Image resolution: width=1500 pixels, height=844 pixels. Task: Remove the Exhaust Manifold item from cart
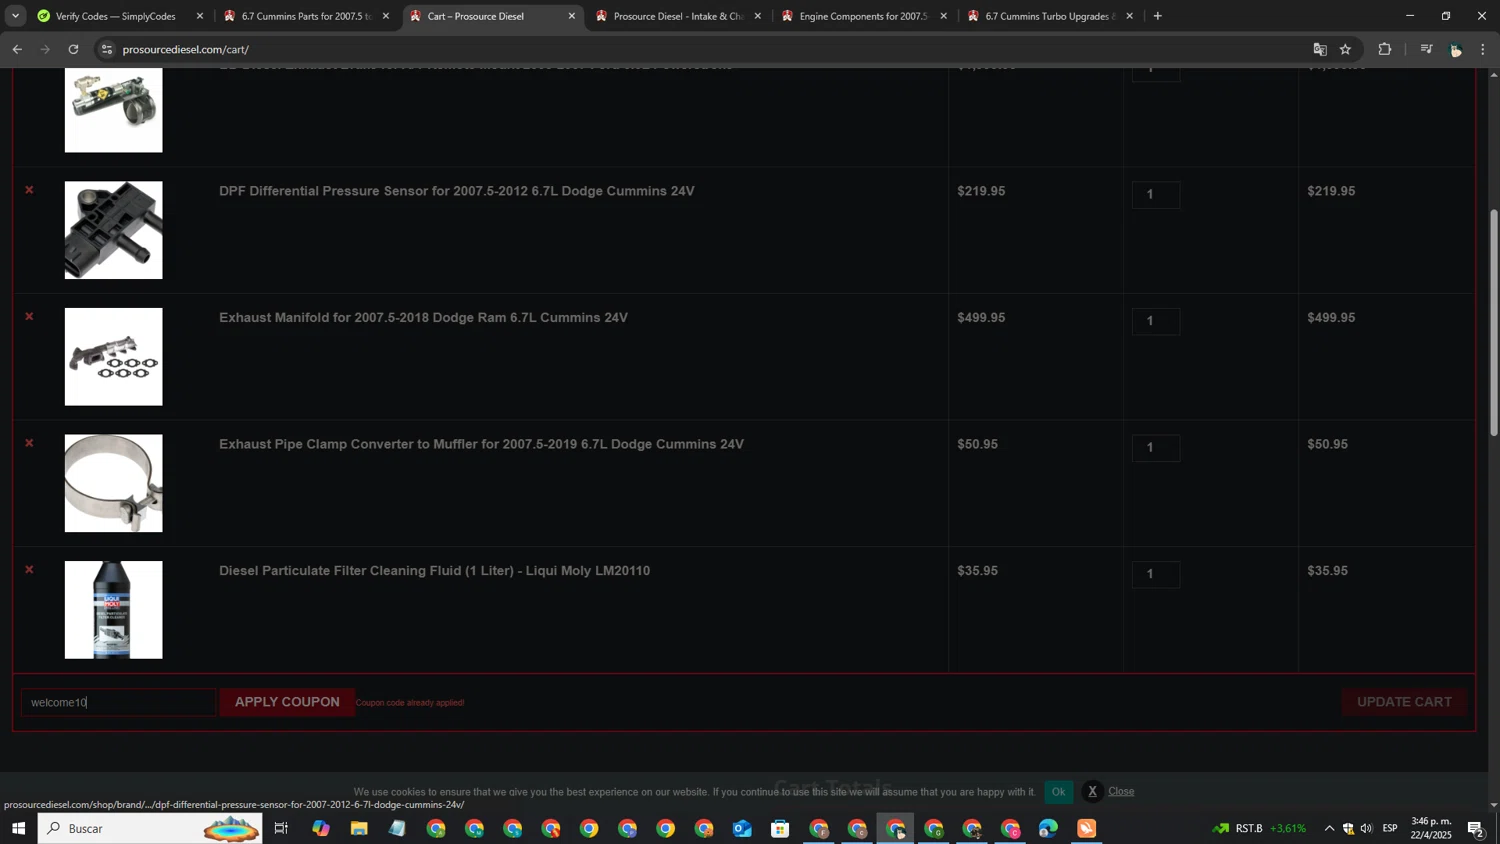pyautogui.click(x=29, y=317)
